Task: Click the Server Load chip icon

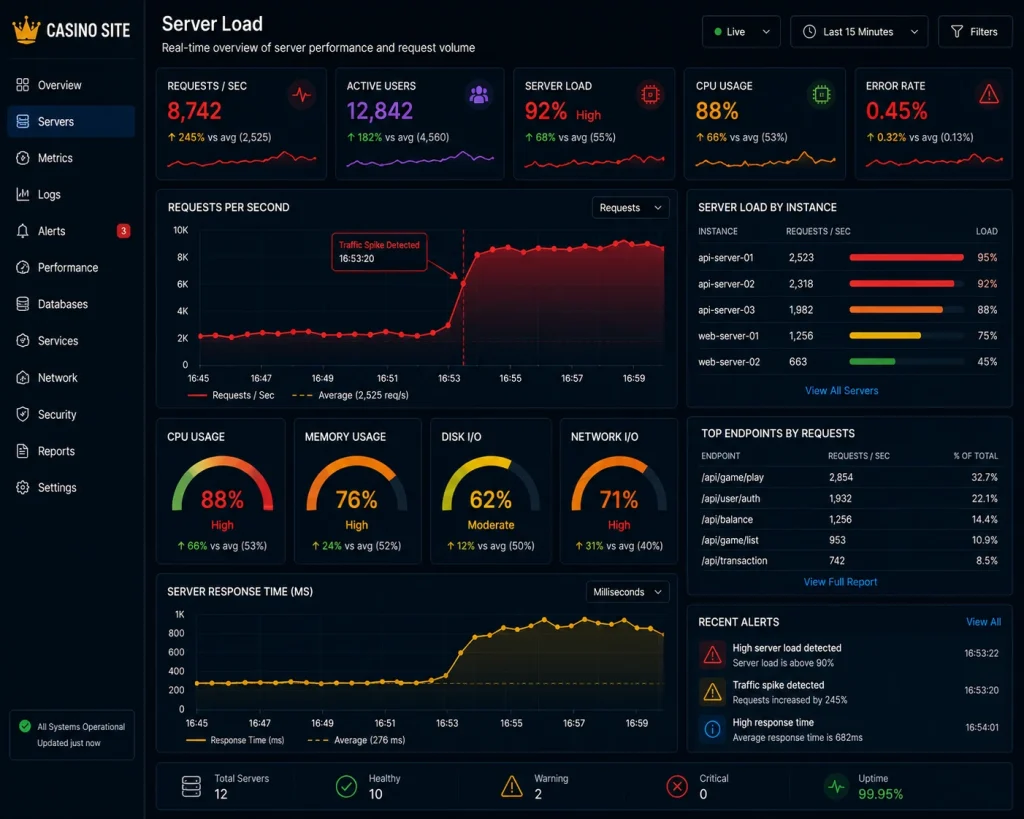Action: pos(650,95)
